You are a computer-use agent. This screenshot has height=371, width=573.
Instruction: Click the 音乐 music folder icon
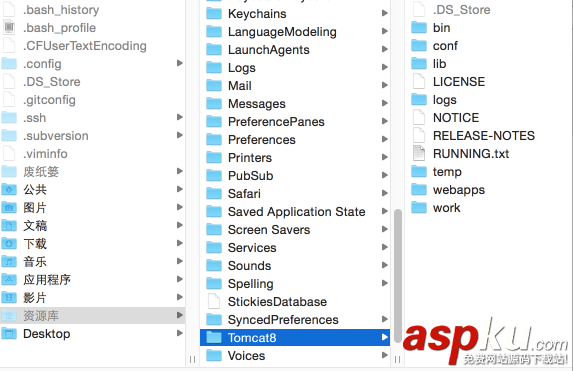pyautogui.click(x=9, y=261)
